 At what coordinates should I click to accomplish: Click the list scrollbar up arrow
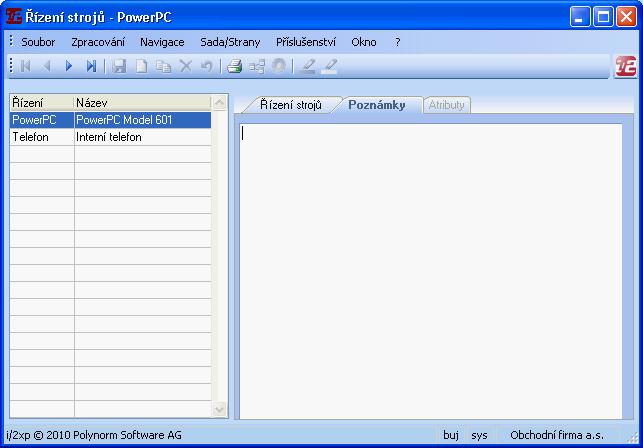pyautogui.click(x=219, y=103)
